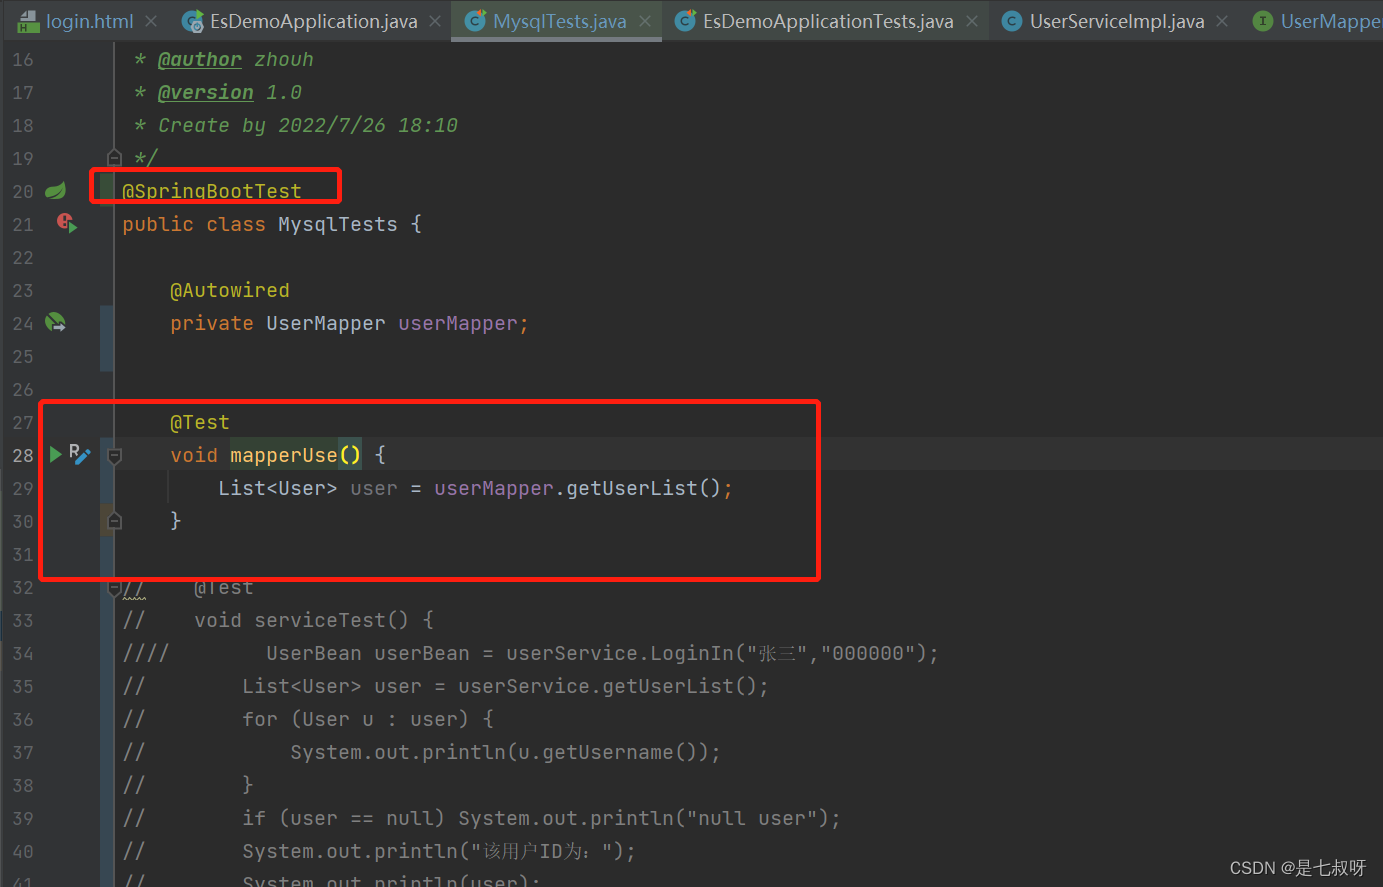This screenshot has width=1383, height=887.
Task: Collapse the commented block fold on line 32
Action: pyautogui.click(x=114, y=587)
